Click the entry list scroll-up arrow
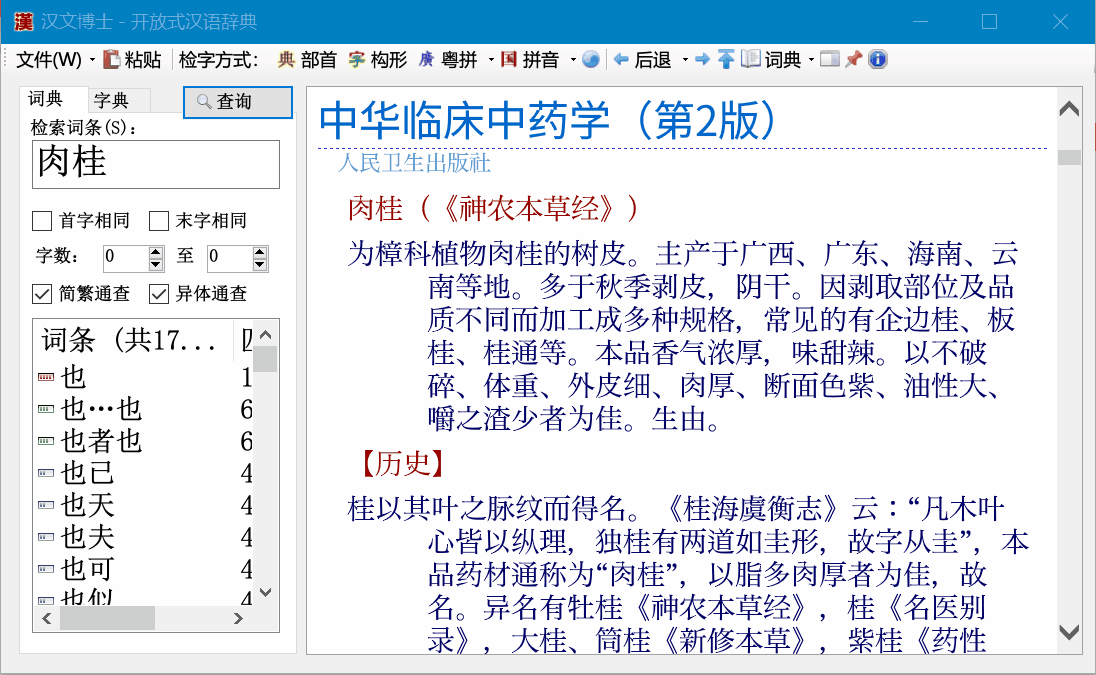Image resolution: width=1096 pixels, height=675 pixels. (266, 335)
